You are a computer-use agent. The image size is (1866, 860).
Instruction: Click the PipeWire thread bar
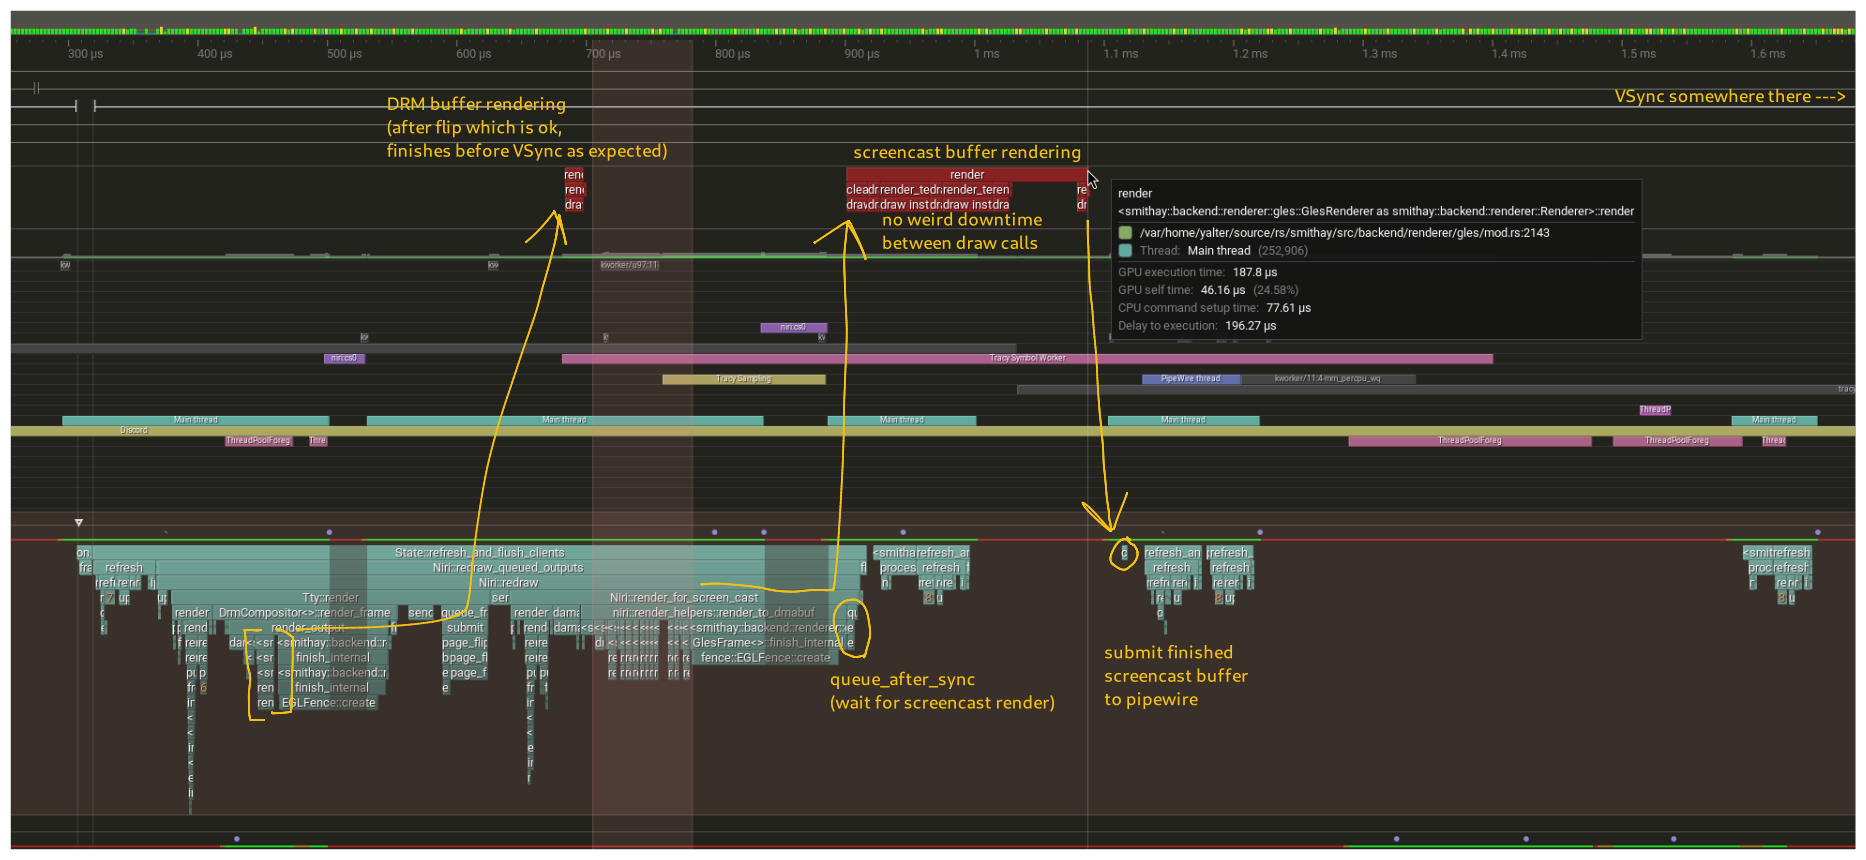(x=1190, y=379)
